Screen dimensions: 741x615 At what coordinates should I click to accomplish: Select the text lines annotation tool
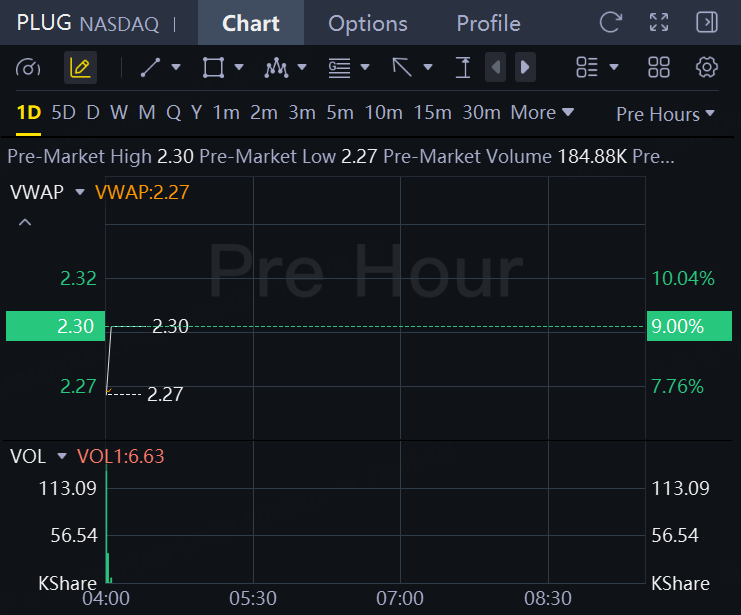[339, 68]
